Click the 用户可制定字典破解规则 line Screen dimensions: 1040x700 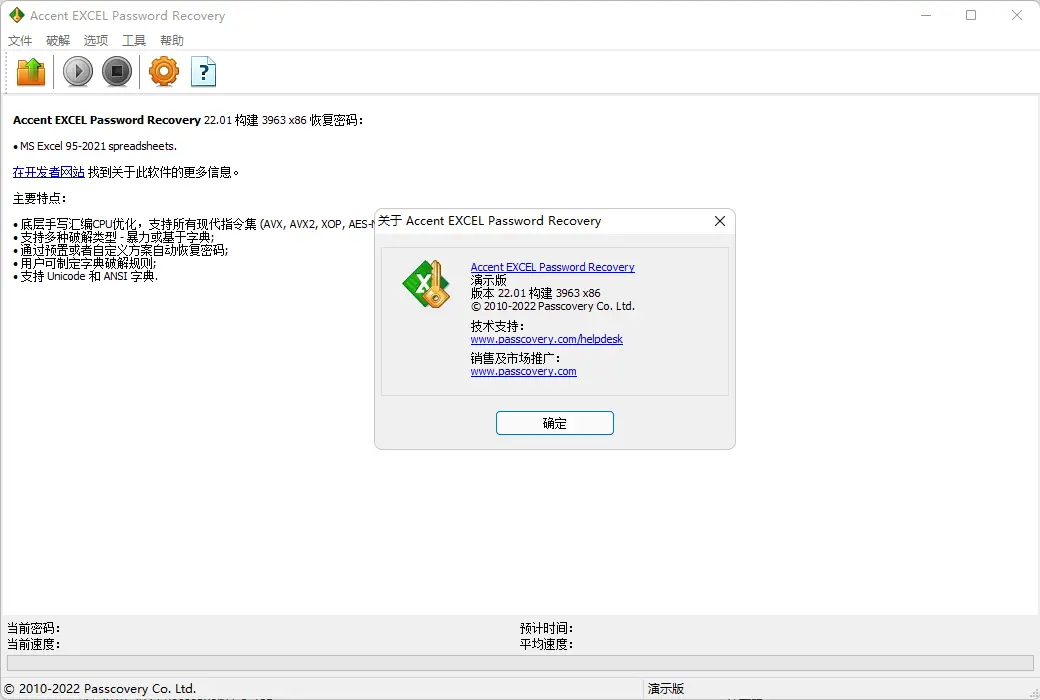point(84,263)
